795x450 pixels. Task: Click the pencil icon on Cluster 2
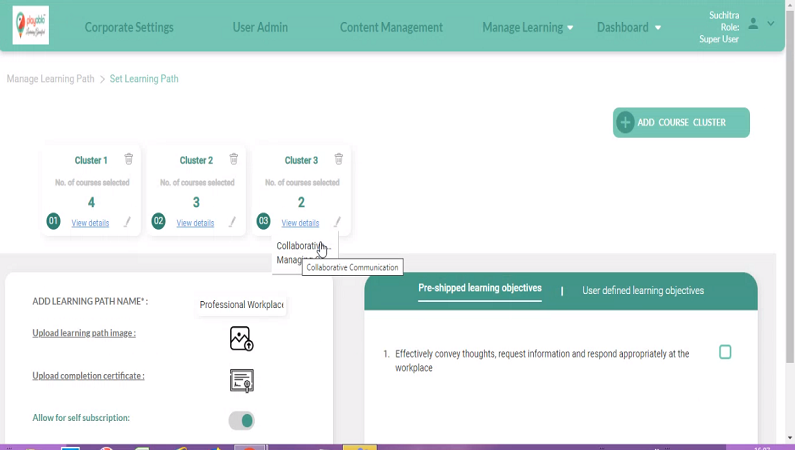(232, 222)
